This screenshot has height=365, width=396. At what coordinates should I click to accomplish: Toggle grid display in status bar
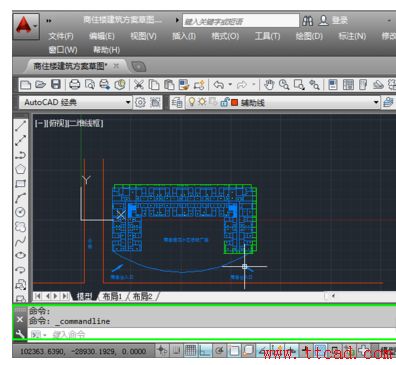click(191, 350)
